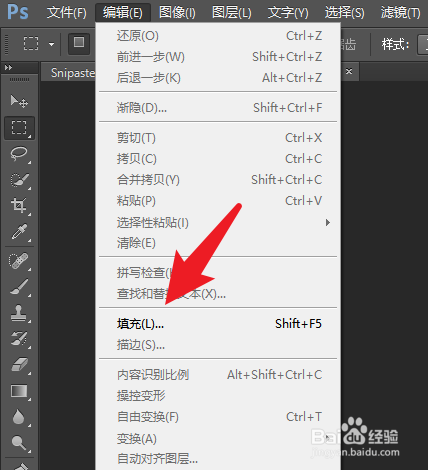Choose 清除(E) menu entry

click(x=219, y=243)
